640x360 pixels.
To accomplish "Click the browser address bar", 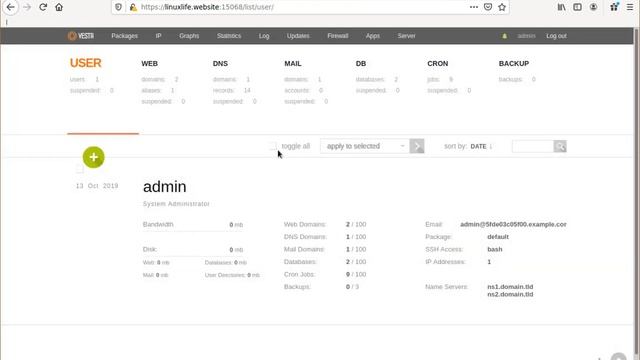I will 302,7.
